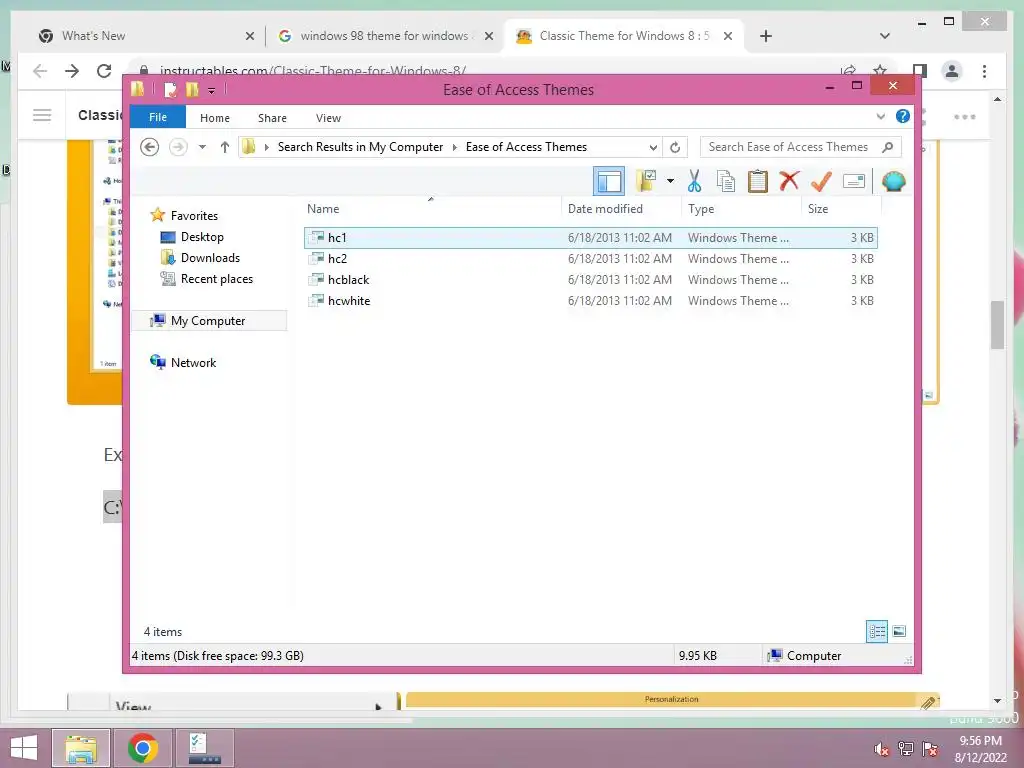Open the File ribbon tab

(157, 117)
